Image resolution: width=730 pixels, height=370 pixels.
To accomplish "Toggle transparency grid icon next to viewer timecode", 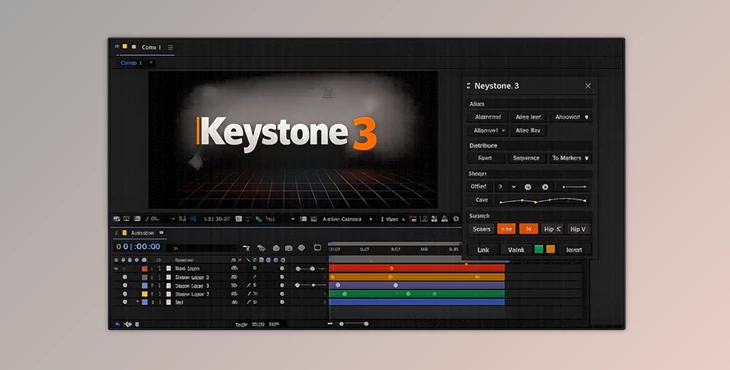I will [239, 219].
